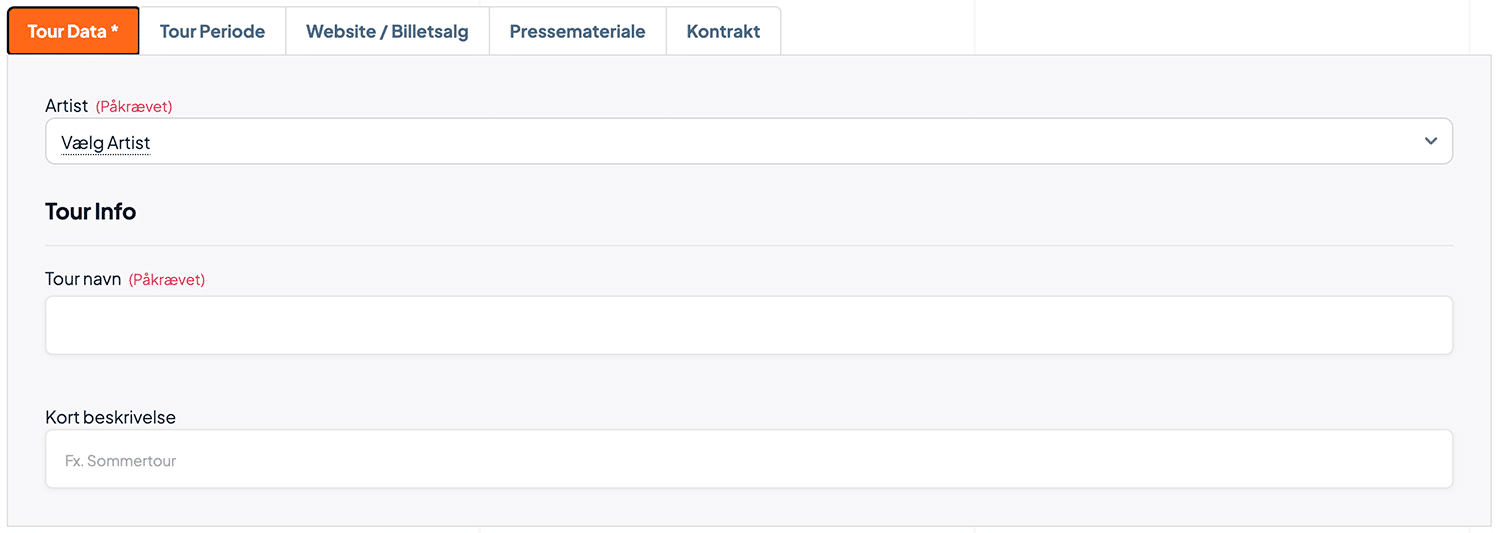This screenshot has width=1500, height=533.
Task: Go to the Pressemateriale tab
Action: (577, 31)
